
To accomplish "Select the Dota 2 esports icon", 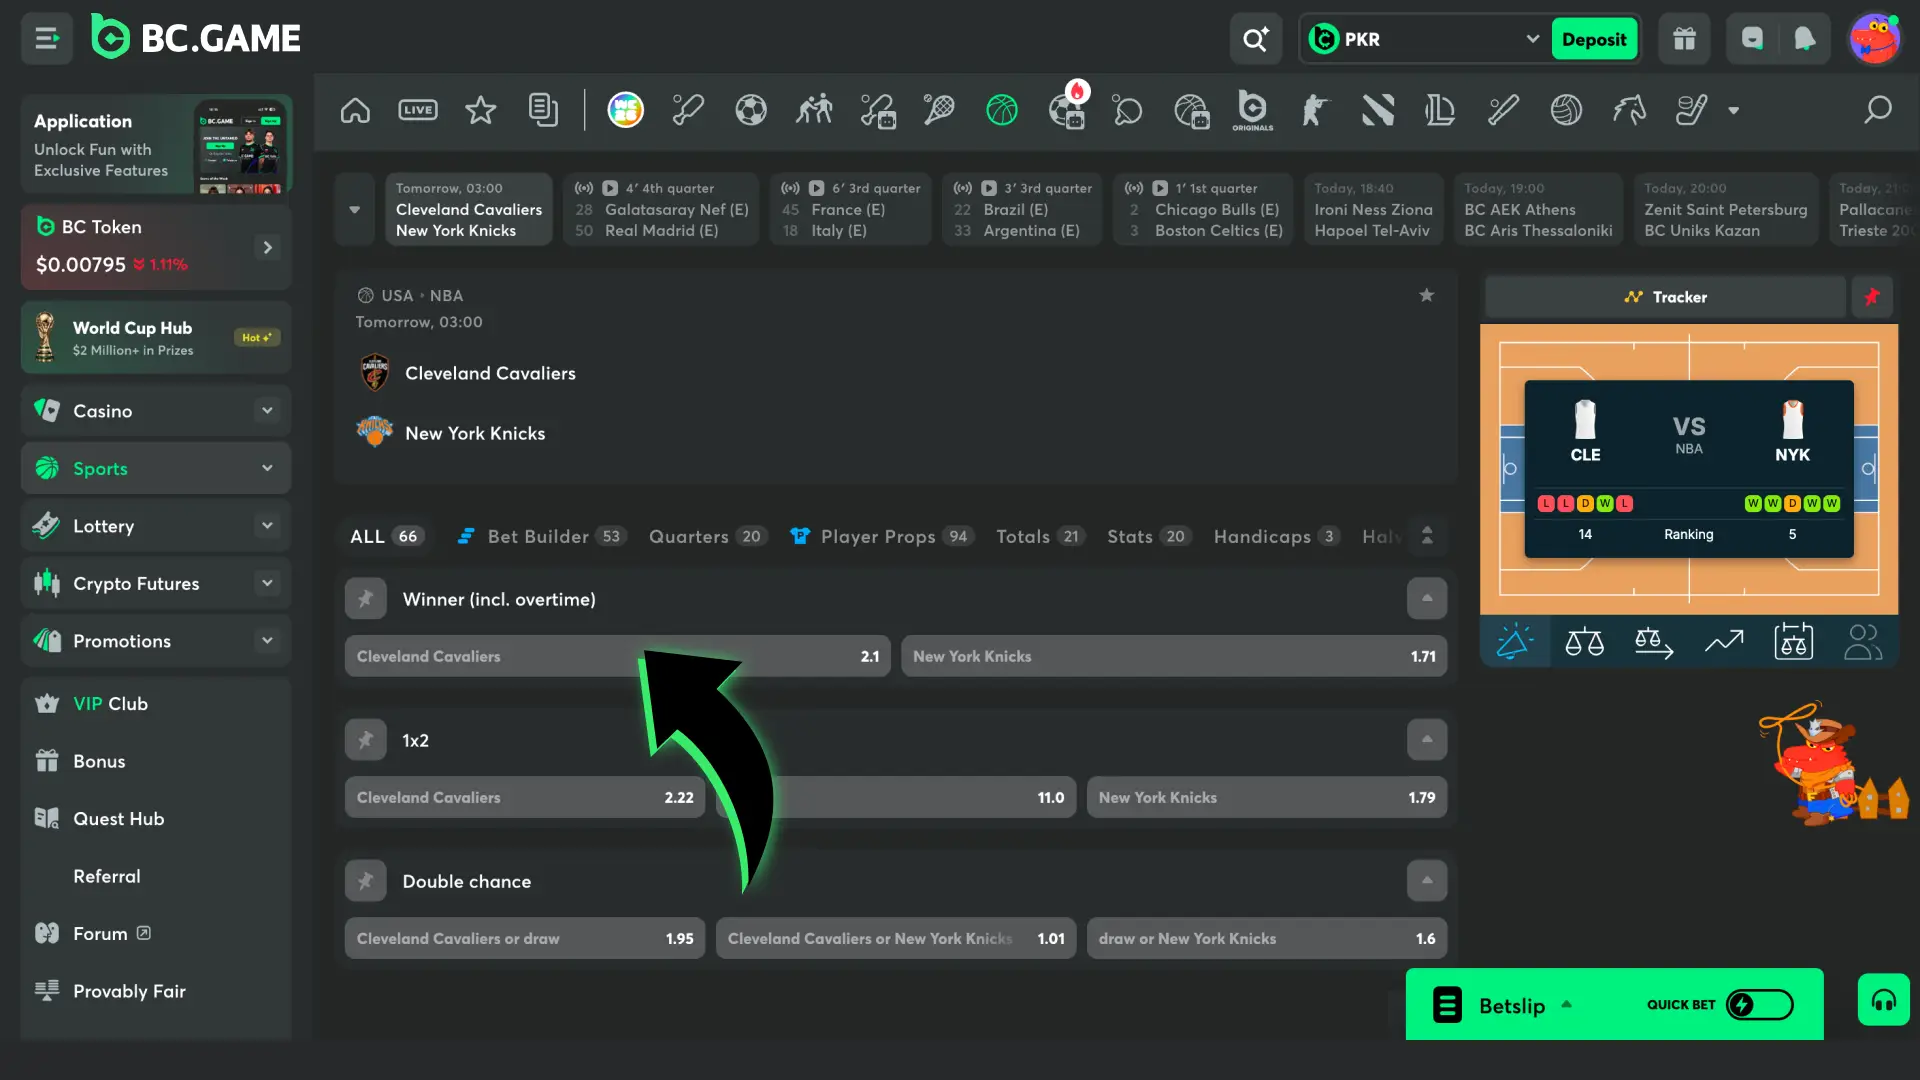I will click(x=1378, y=110).
